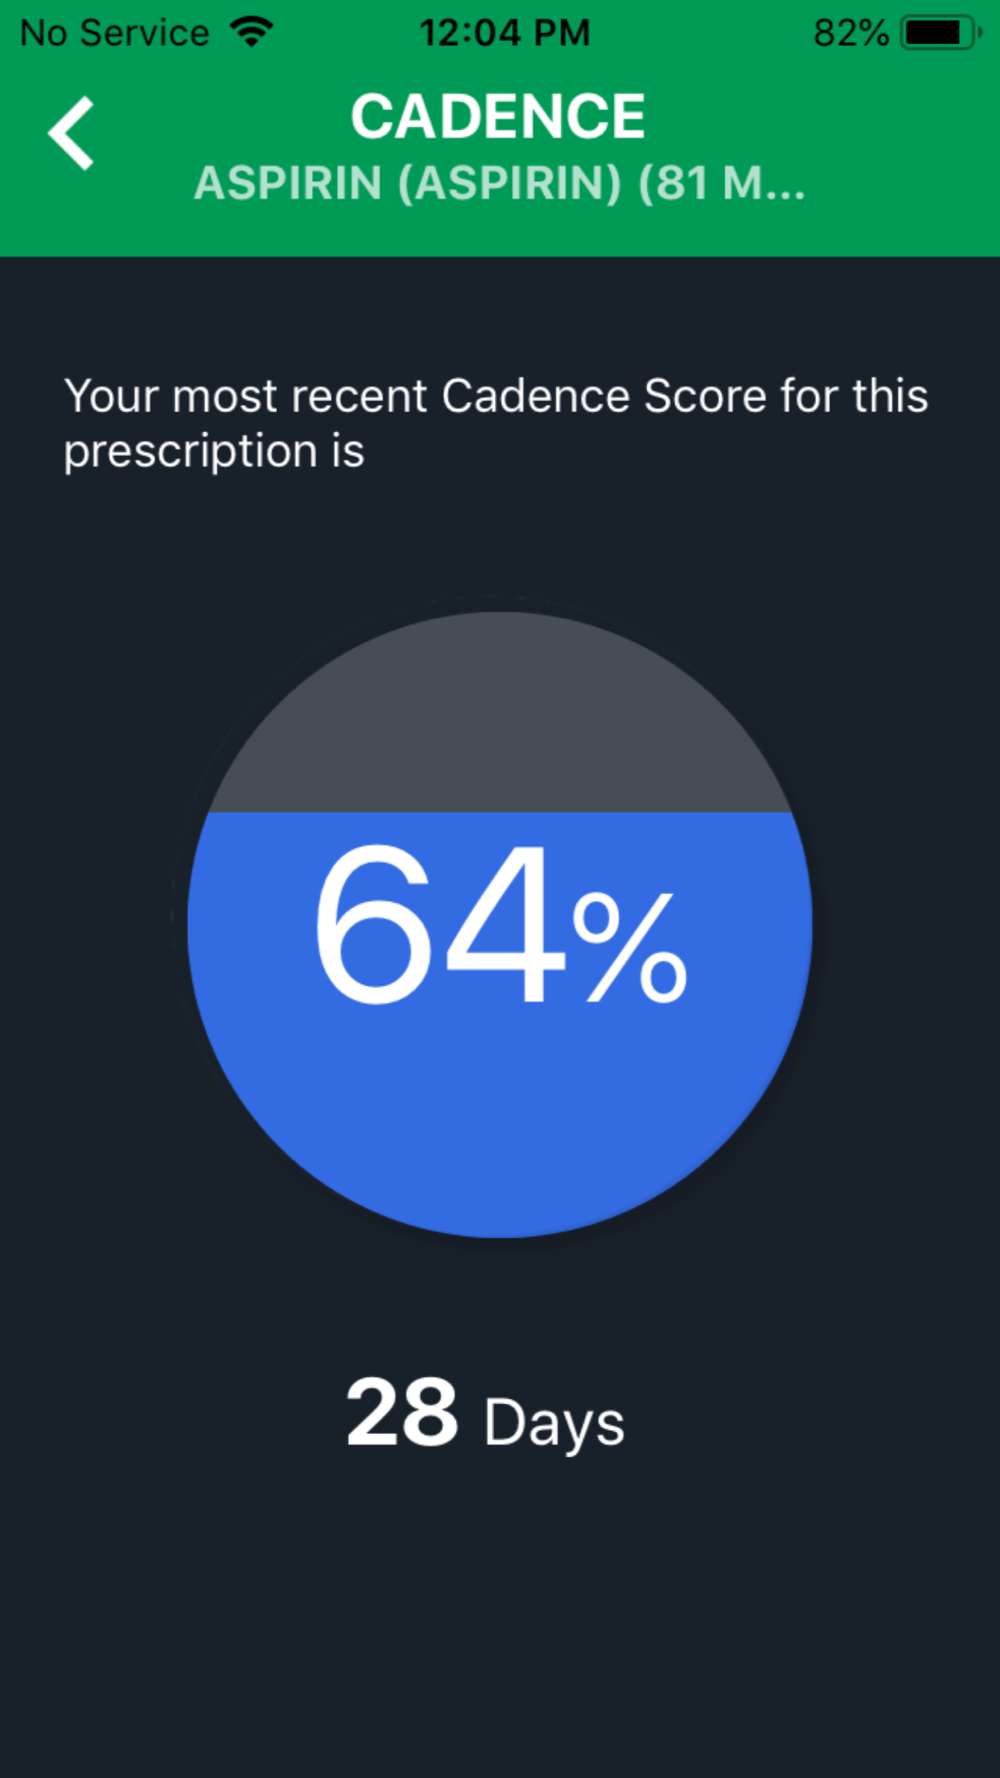Tap the 12:04 PM clock
1000x1778 pixels.
[x=505, y=33]
